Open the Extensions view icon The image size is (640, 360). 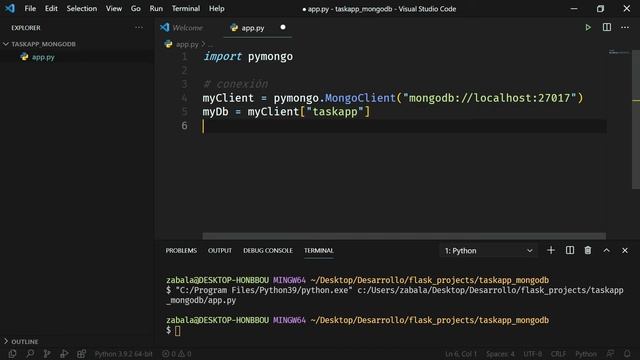tap(82, 353)
